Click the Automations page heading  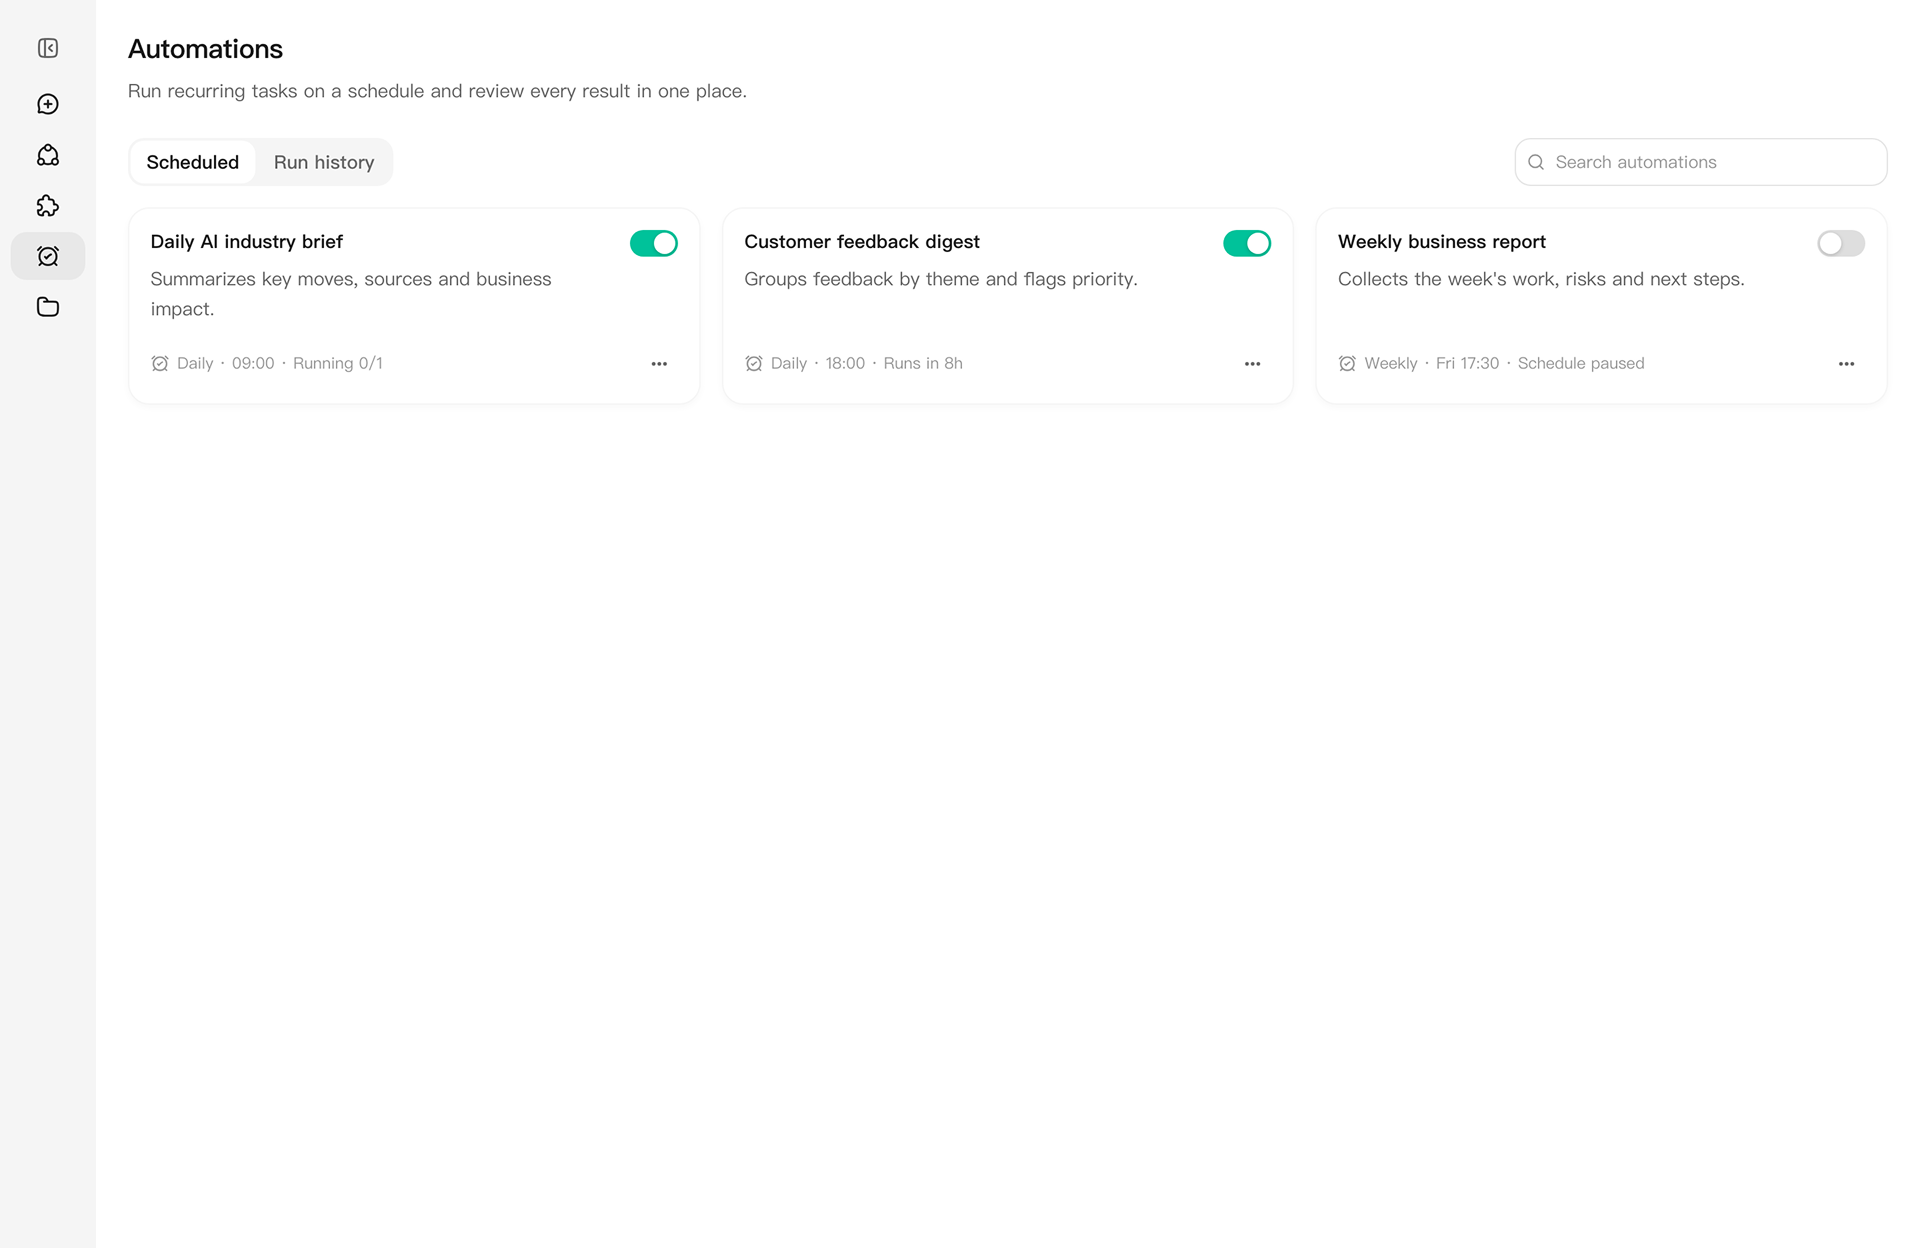205,49
